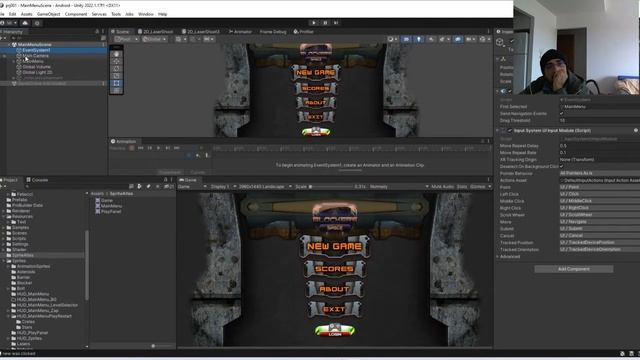Open Input System module context menu icon
The image size is (640, 360).
click(636, 130)
